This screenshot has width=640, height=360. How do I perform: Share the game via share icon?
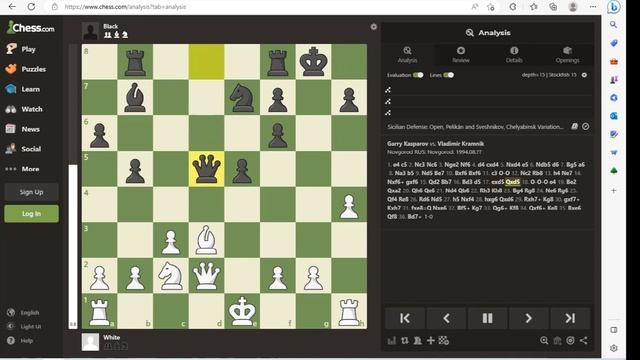584,340
